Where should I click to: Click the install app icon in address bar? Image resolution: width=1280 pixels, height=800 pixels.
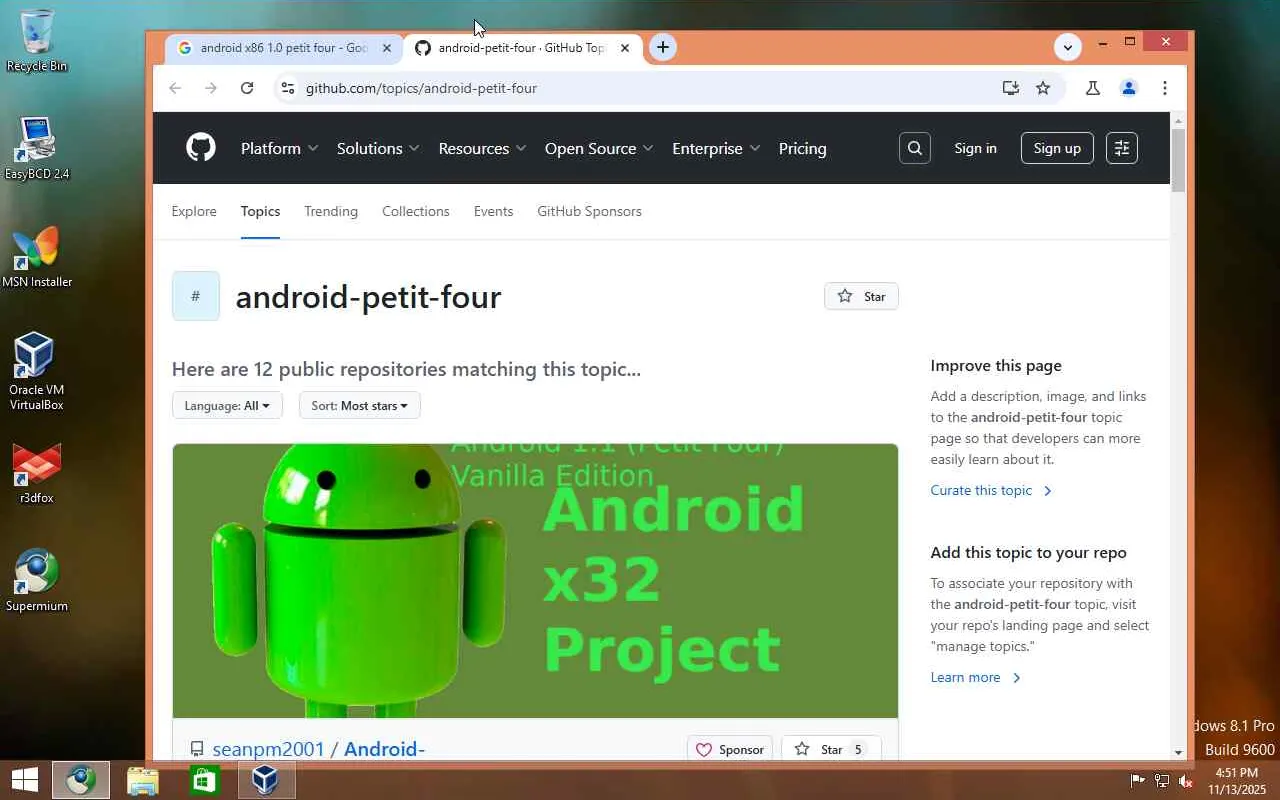click(x=1011, y=88)
